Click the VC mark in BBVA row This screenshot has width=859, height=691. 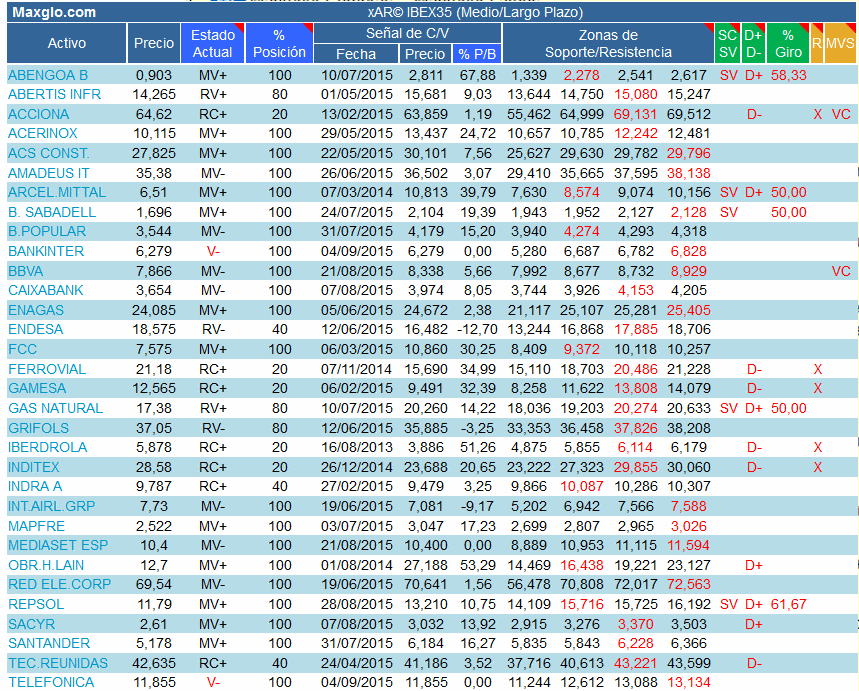(841, 271)
